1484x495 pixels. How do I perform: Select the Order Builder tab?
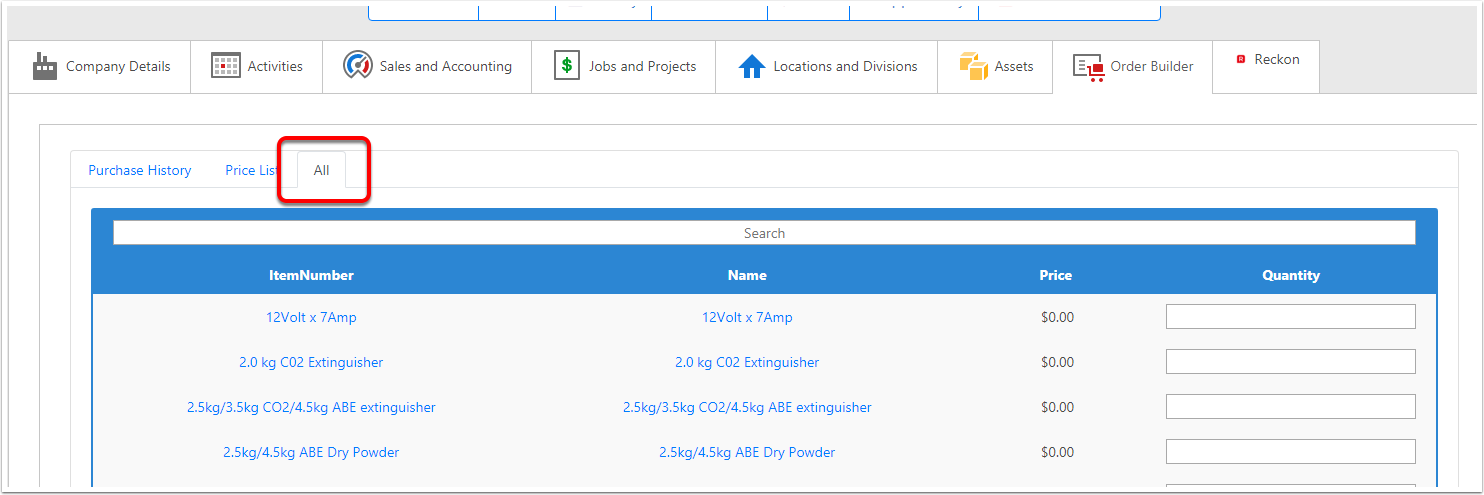click(x=1133, y=67)
